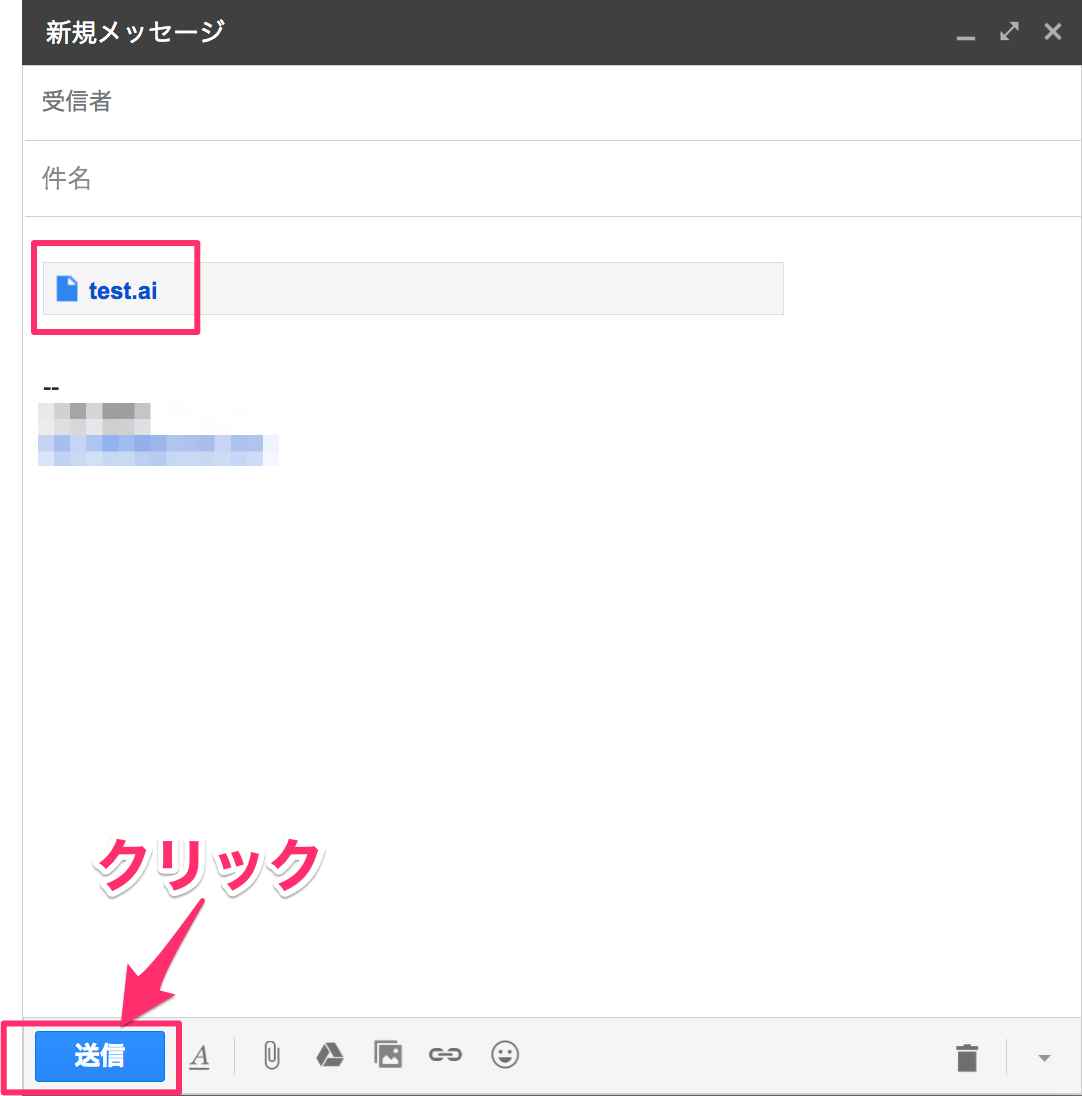The width and height of the screenshot is (1082, 1096).
Task: Attach a file with the paperclip icon
Action: tap(272, 1055)
